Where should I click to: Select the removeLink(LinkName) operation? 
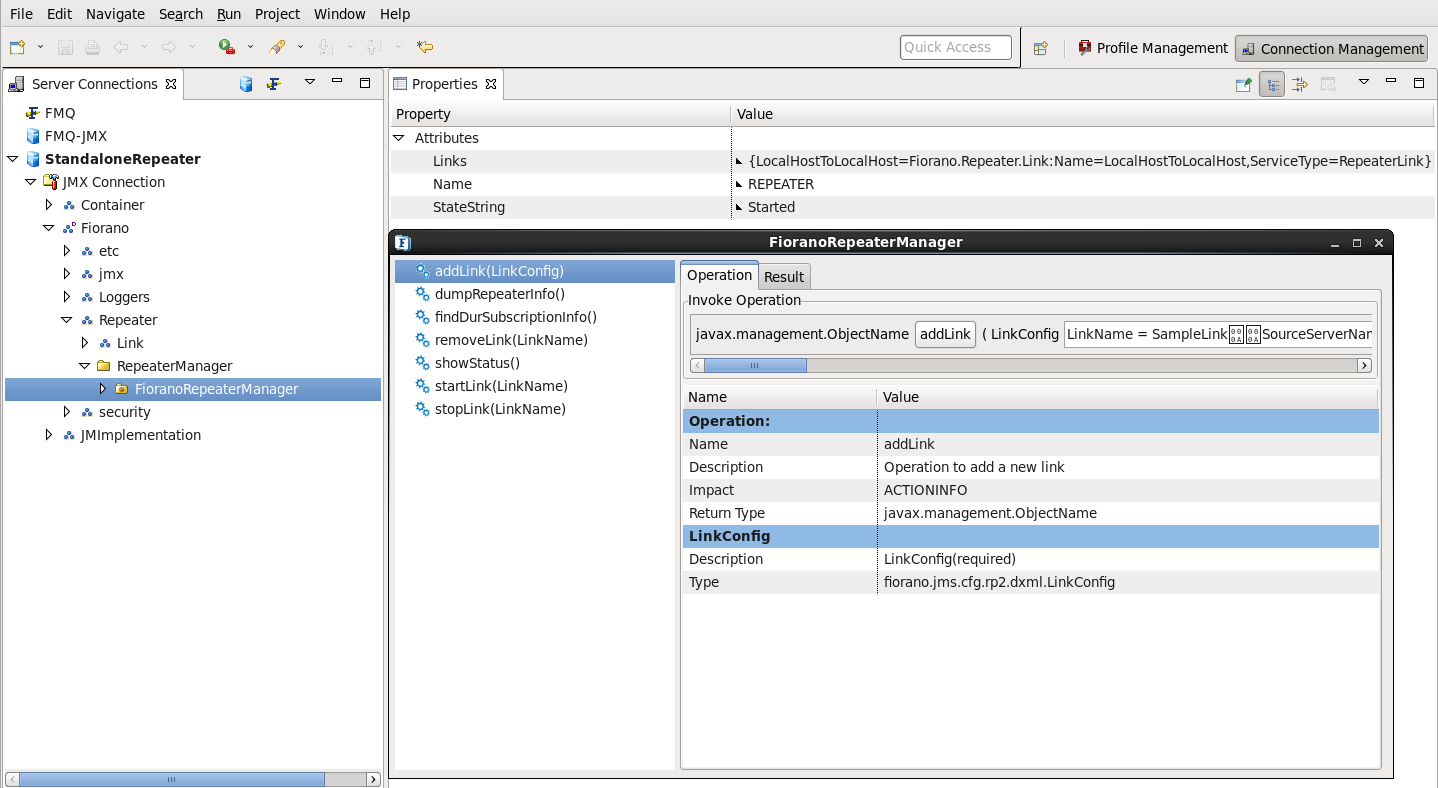coord(511,340)
